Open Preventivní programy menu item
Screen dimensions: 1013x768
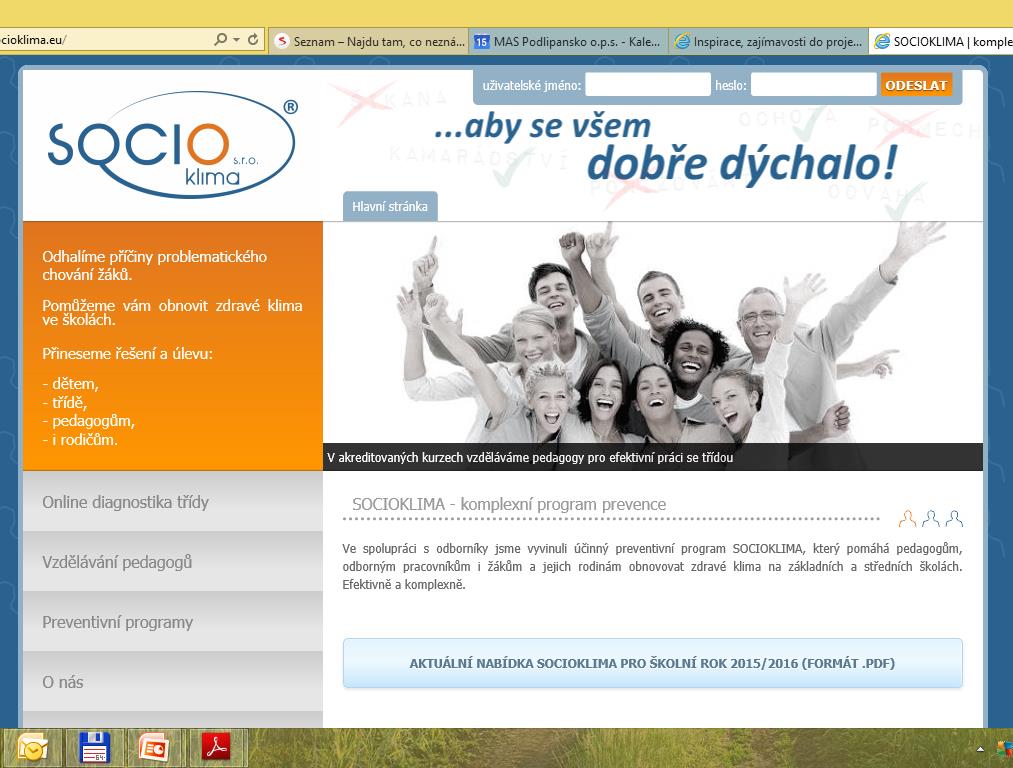(x=172, y=622)
